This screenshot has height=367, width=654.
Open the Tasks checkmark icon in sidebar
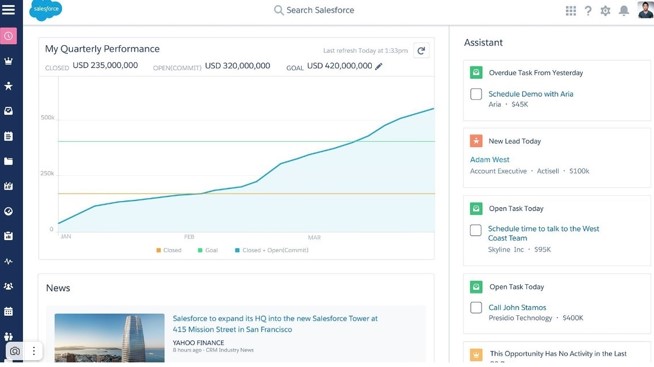(x=8, y=111)
